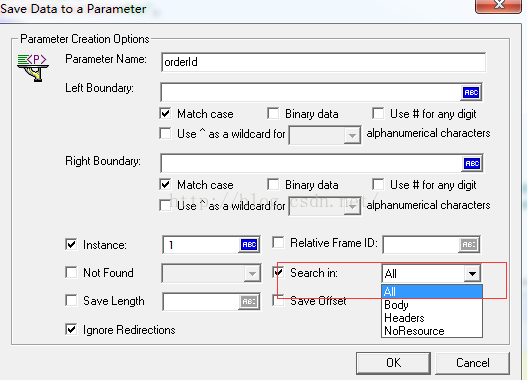528x380 pixels.
Task: Confirm dialog with OK button
Action: click(393, 363)
